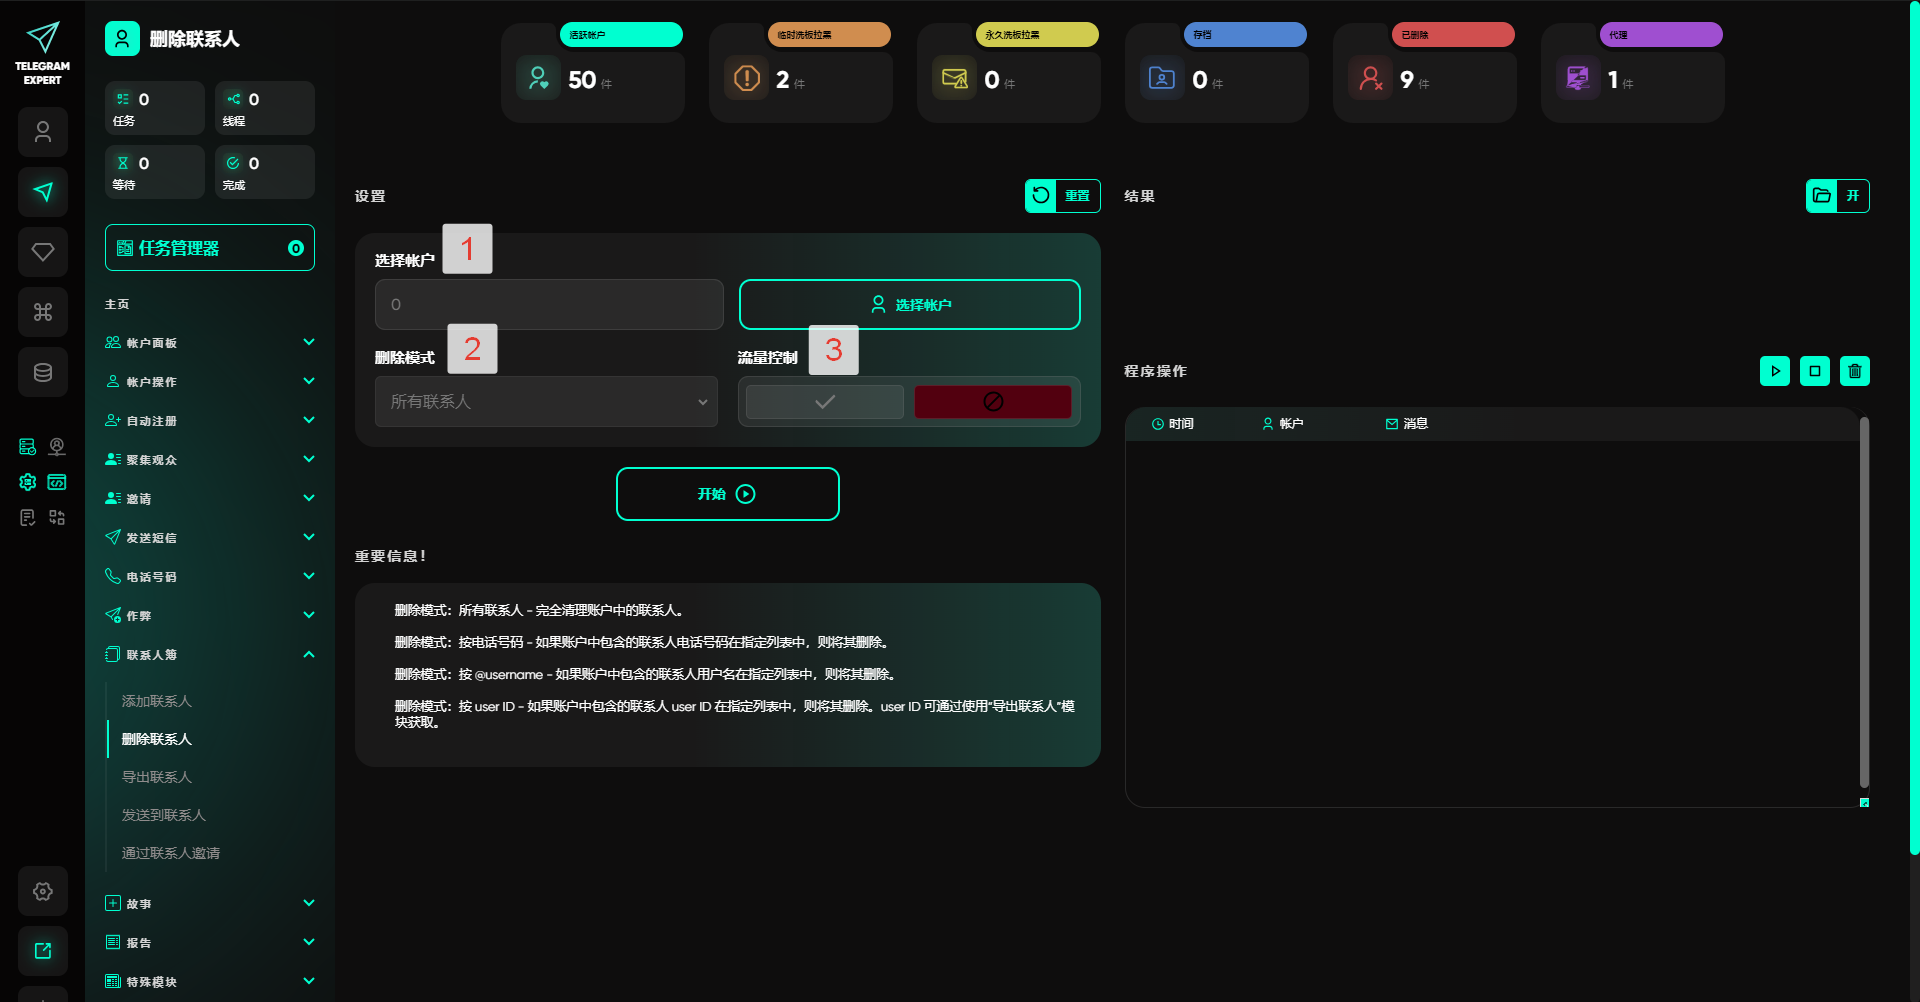Click the stop icon in 程序操作
This screenshot has height=1002, width=1920.
pos(1815,371)
